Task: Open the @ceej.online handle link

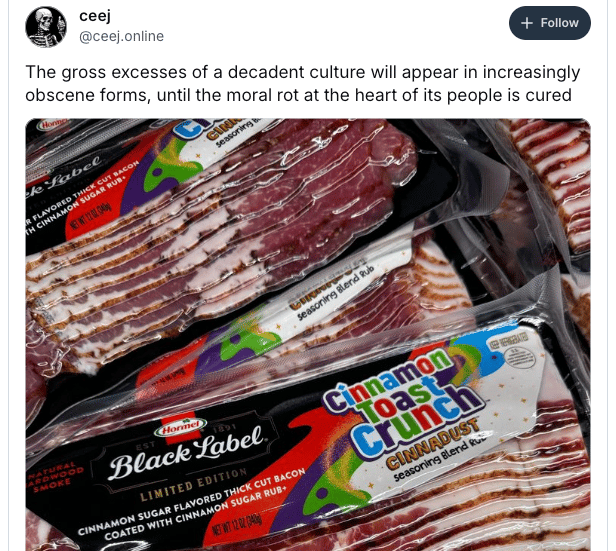Action: click(x=121, y=37)
